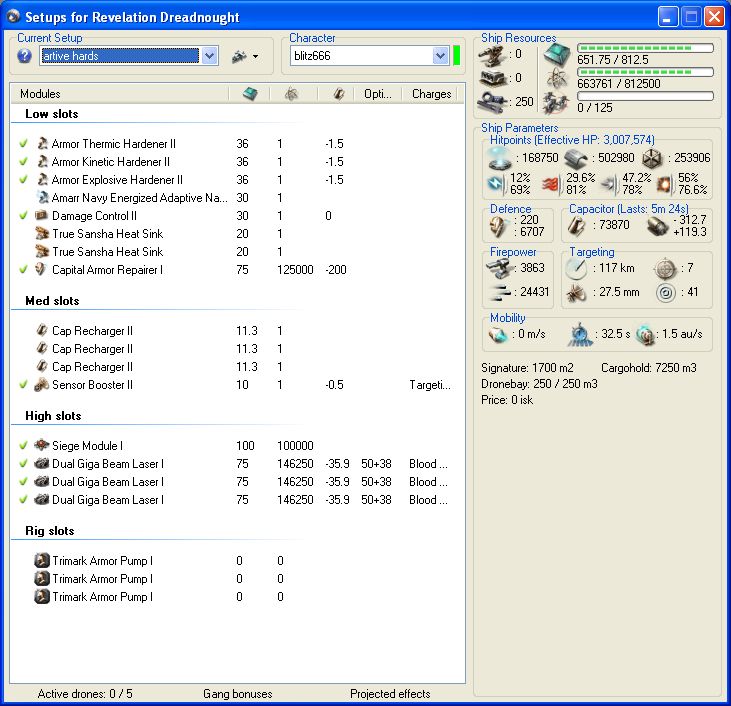731x706 pixels.
Task: Click the thermal resistance icon
Action: click(551, 184)
